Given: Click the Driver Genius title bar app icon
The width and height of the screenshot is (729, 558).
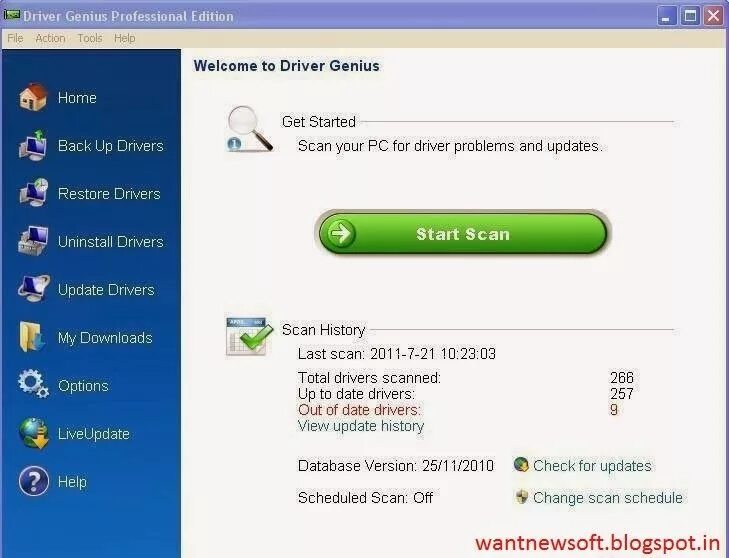Looking at the screenshot, I should coord(12,15).
